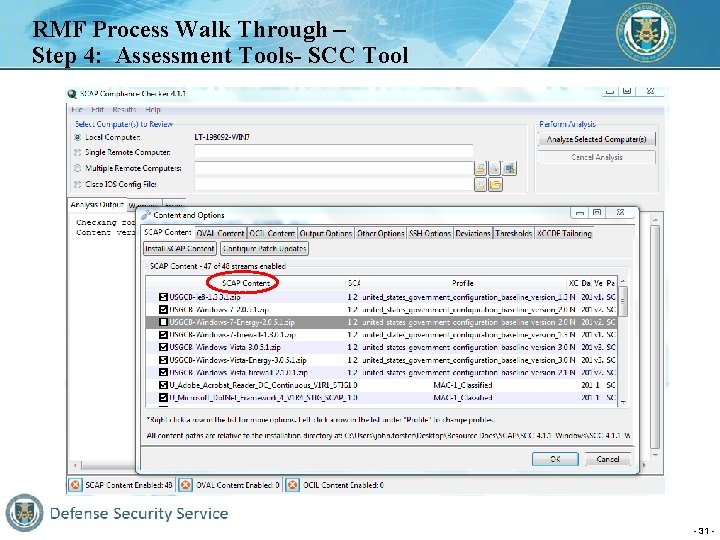Select the Analysis Output tab

pyautogui.click(x=97, y=205)
